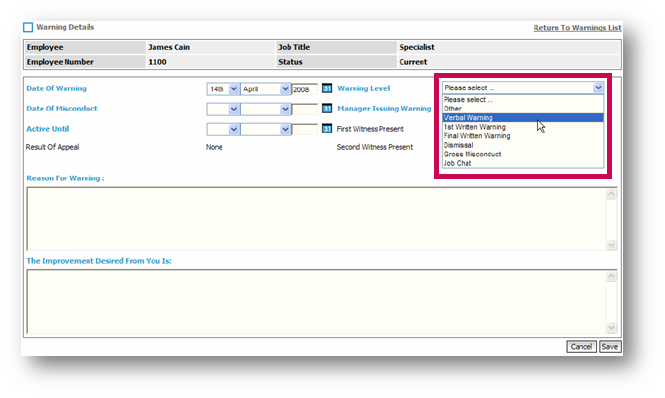Open calendar picker for Date Of Misconduct
This screenshot has width=665, height=398.
(x=327, y=109)
